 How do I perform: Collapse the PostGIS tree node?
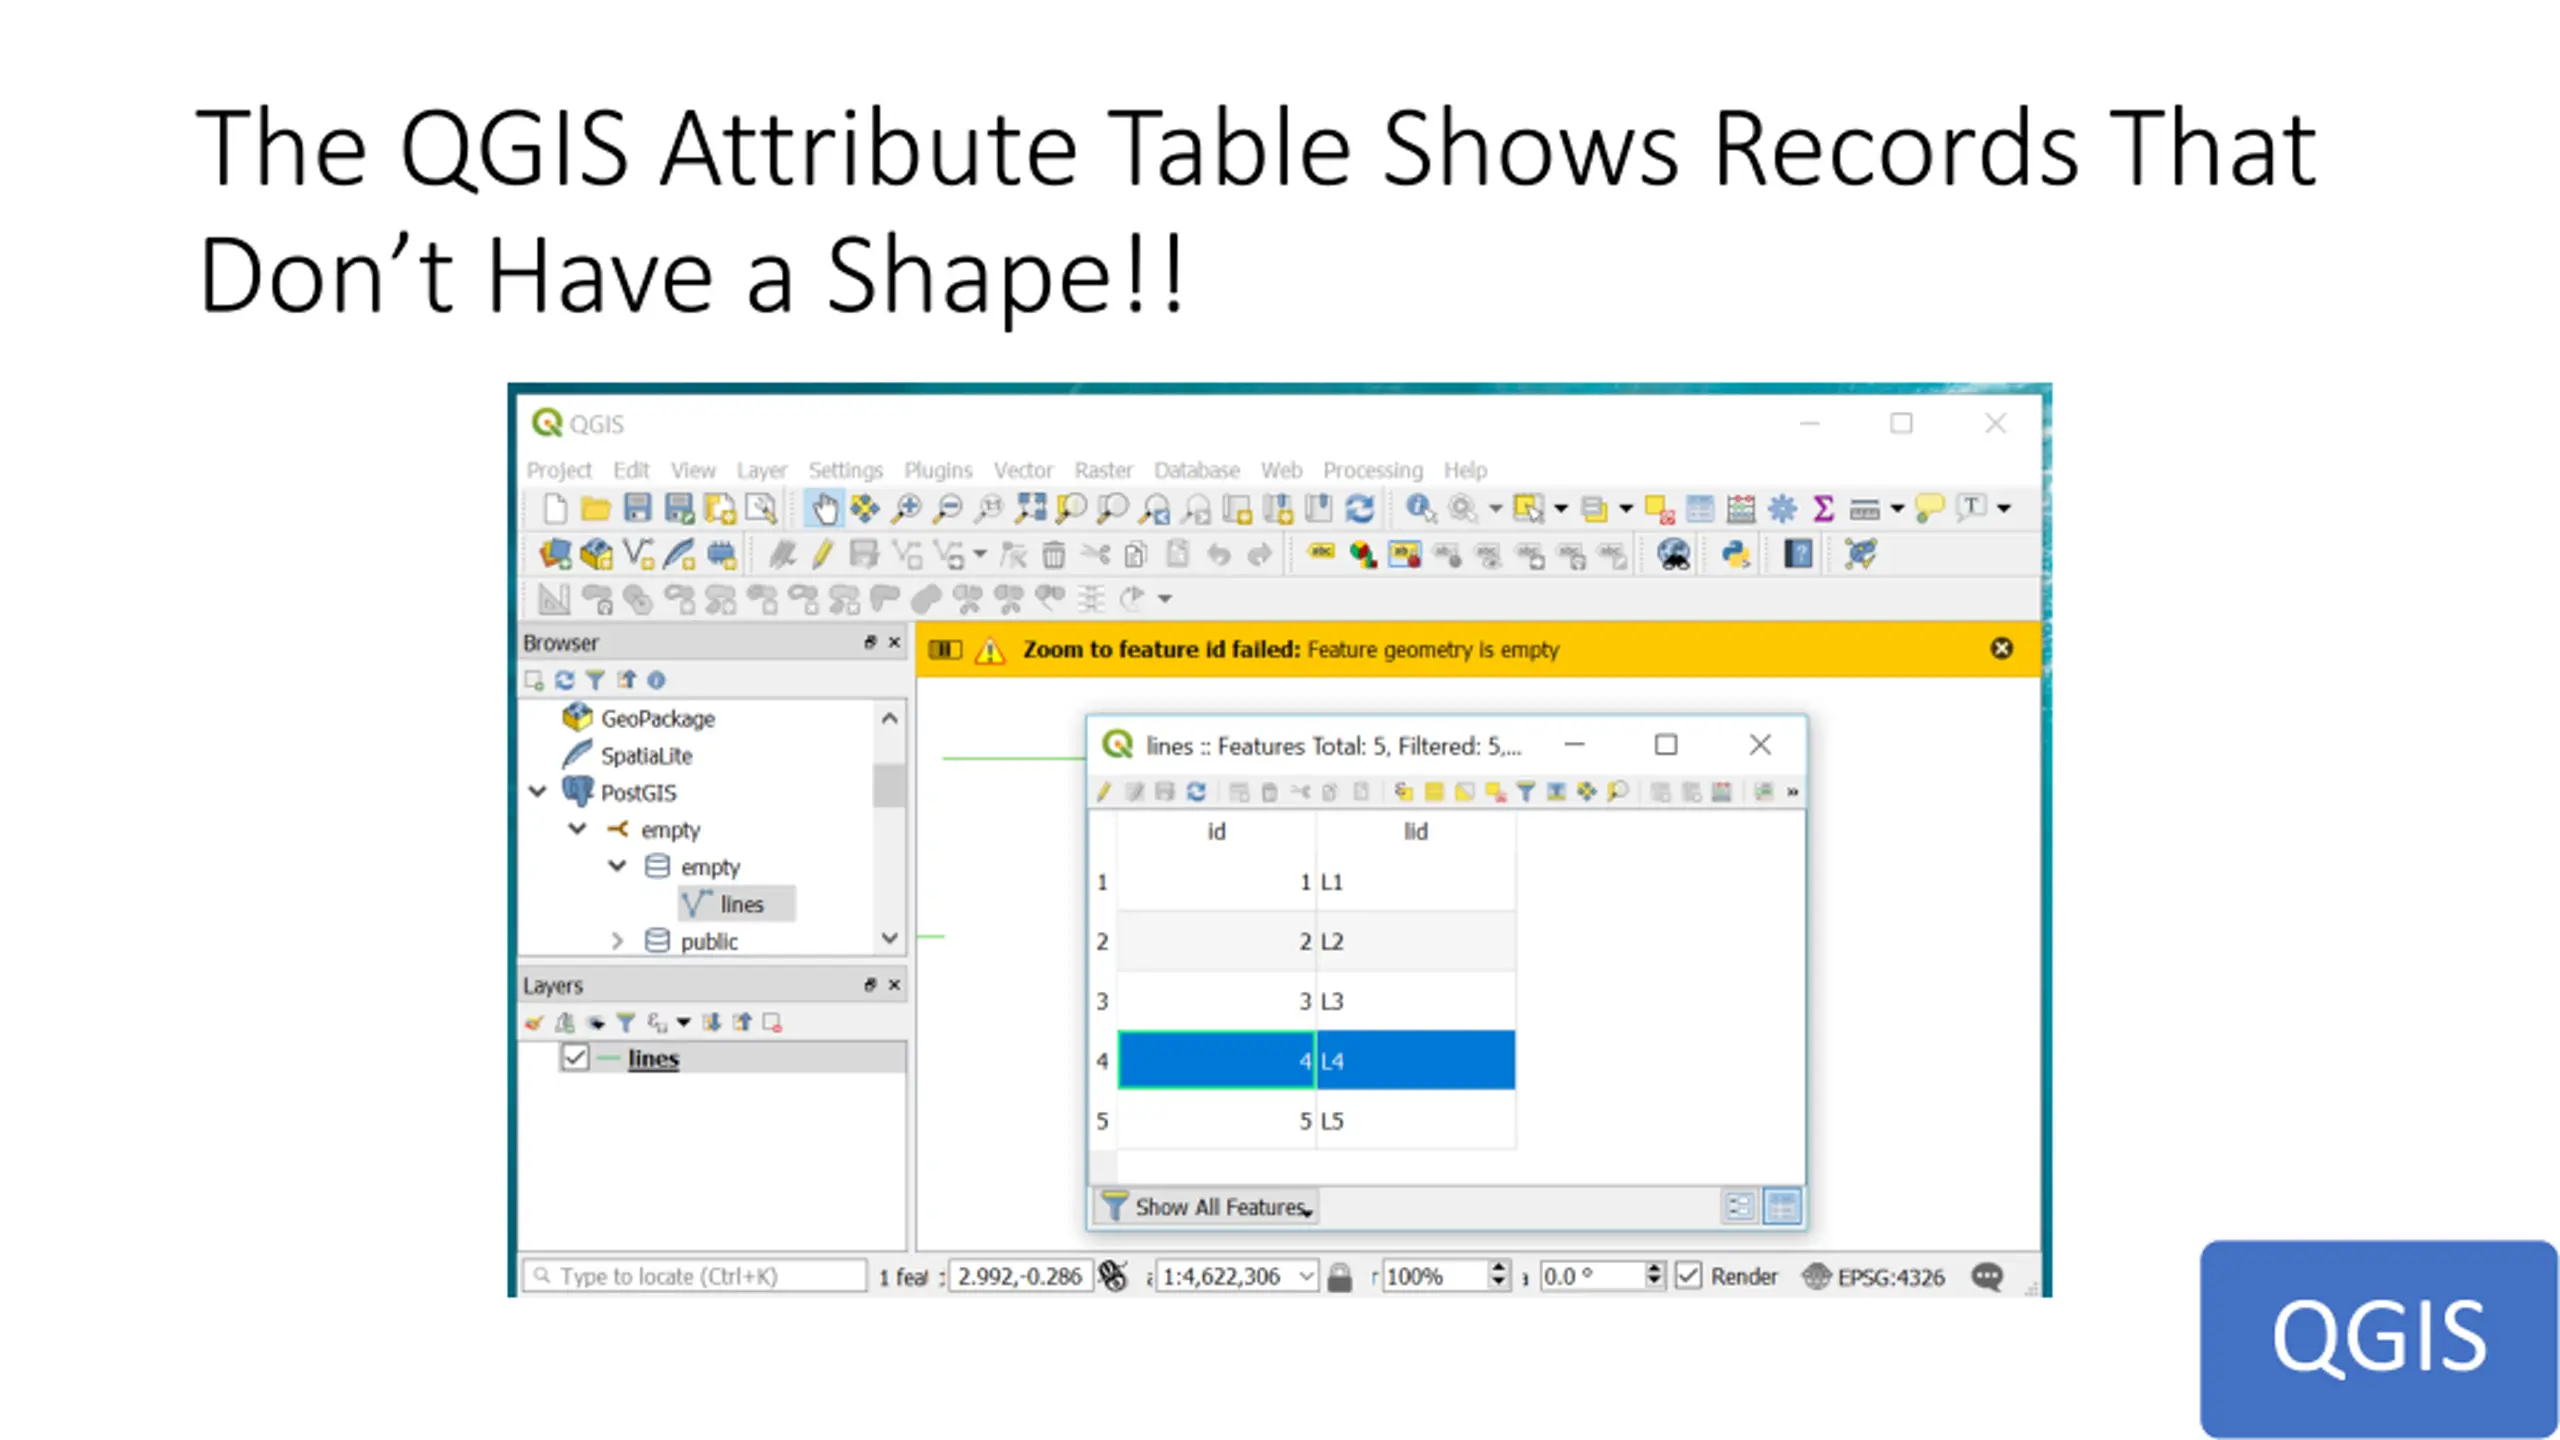[538, 792]
